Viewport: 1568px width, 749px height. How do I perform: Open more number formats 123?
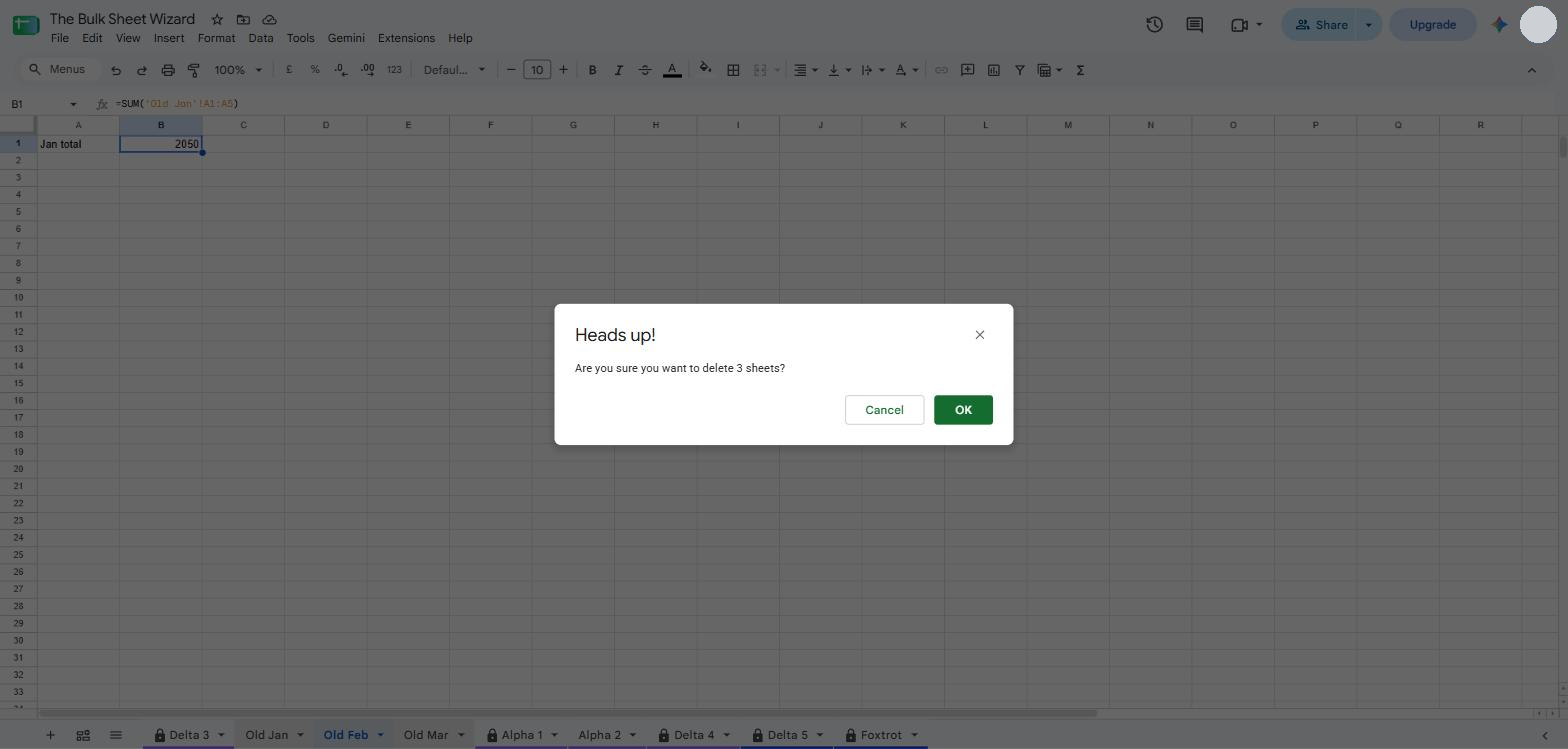tap(394, 70)
